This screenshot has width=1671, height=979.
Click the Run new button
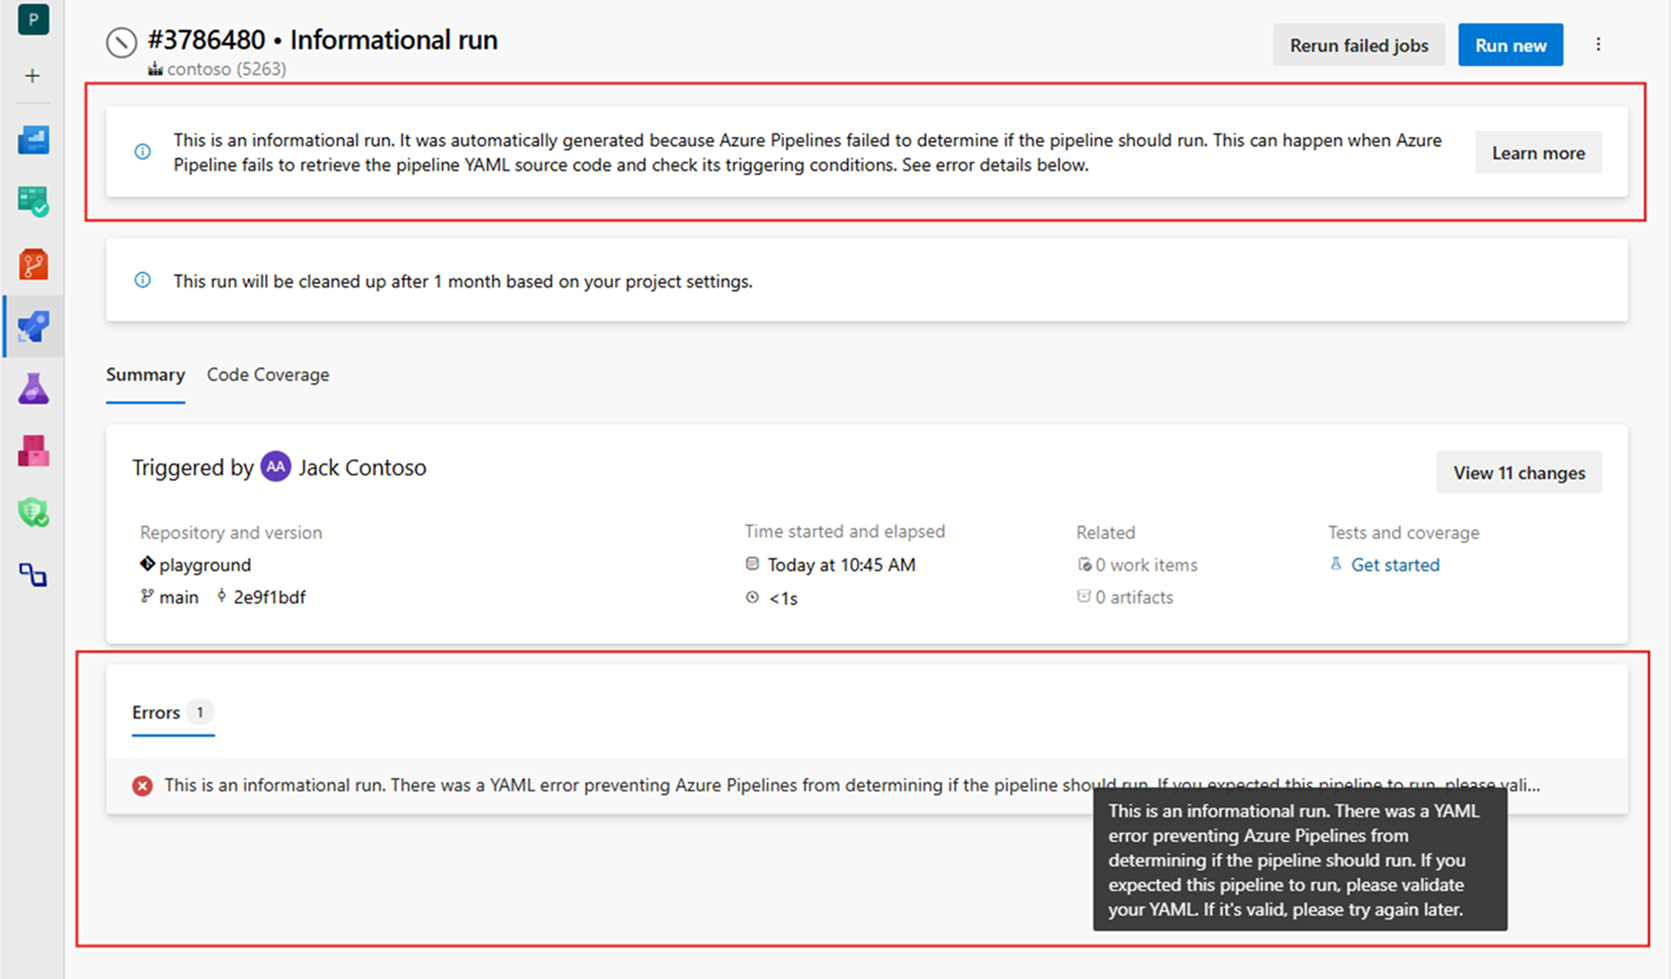point(1510,44)
